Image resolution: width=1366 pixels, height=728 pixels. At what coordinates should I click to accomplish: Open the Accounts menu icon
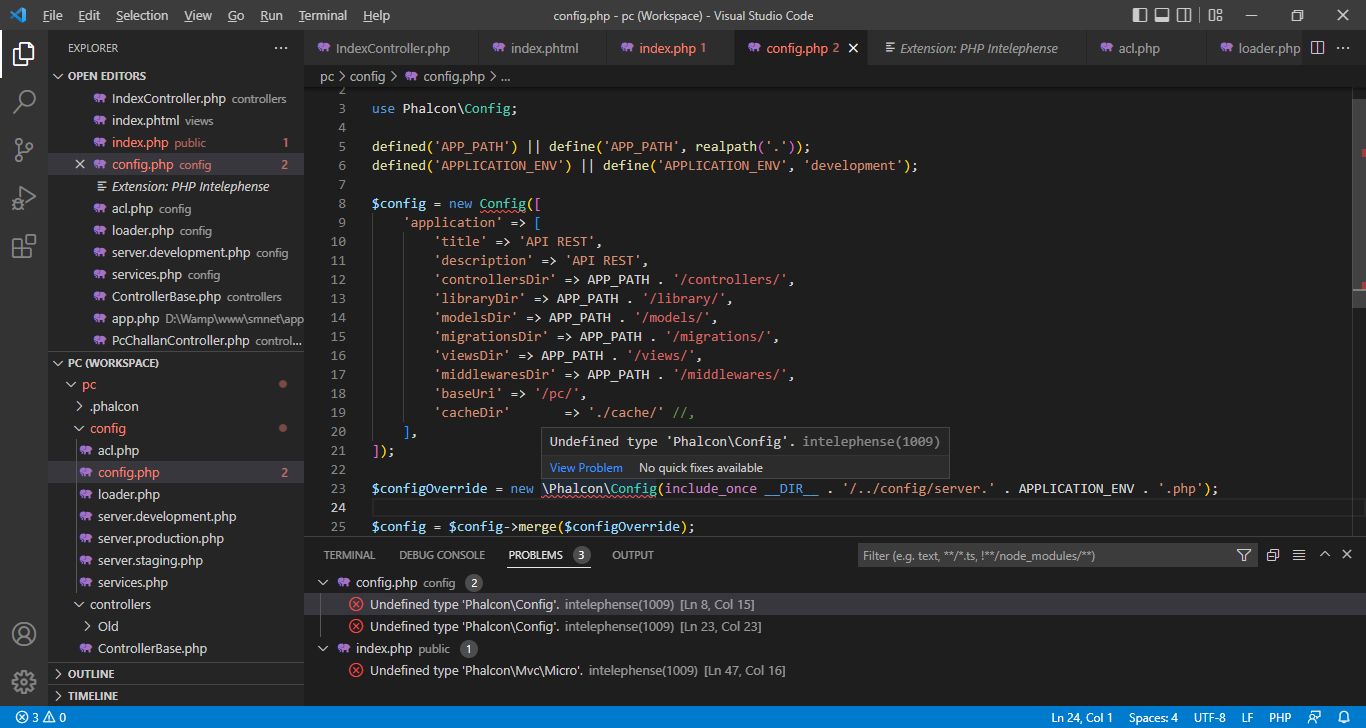tap(24, 634)
